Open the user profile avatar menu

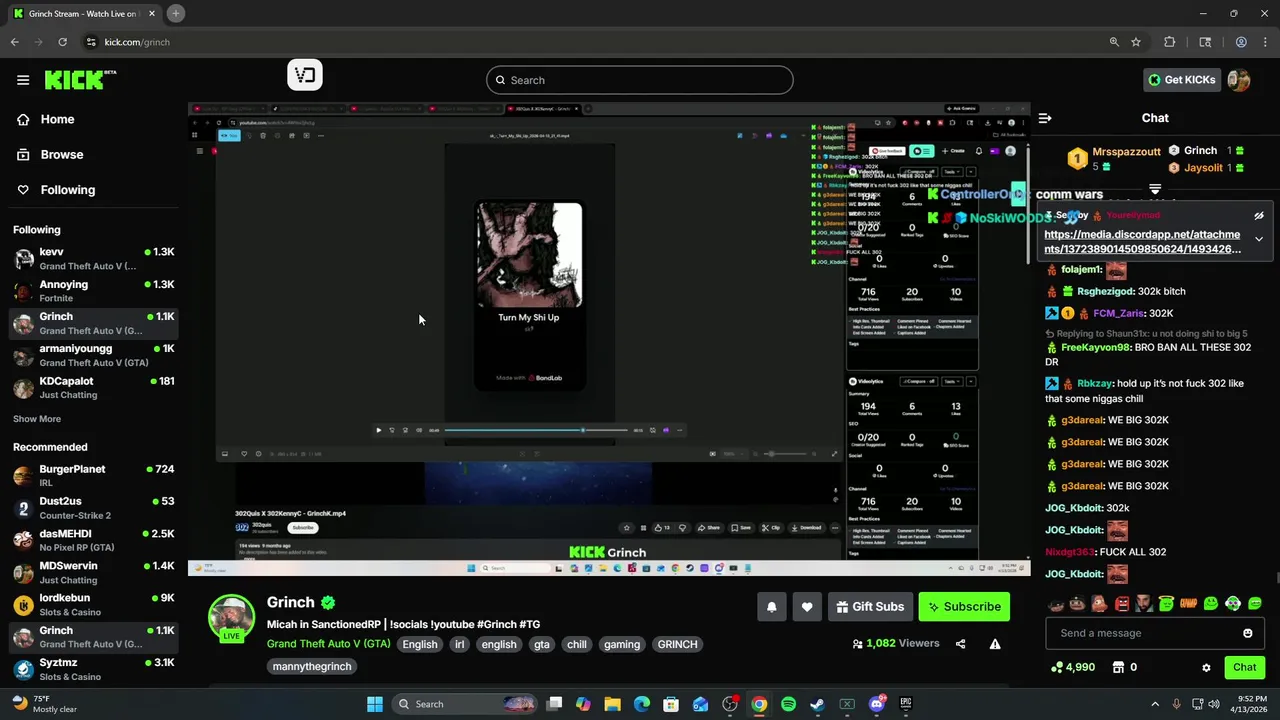click(x=1239, y=80)
